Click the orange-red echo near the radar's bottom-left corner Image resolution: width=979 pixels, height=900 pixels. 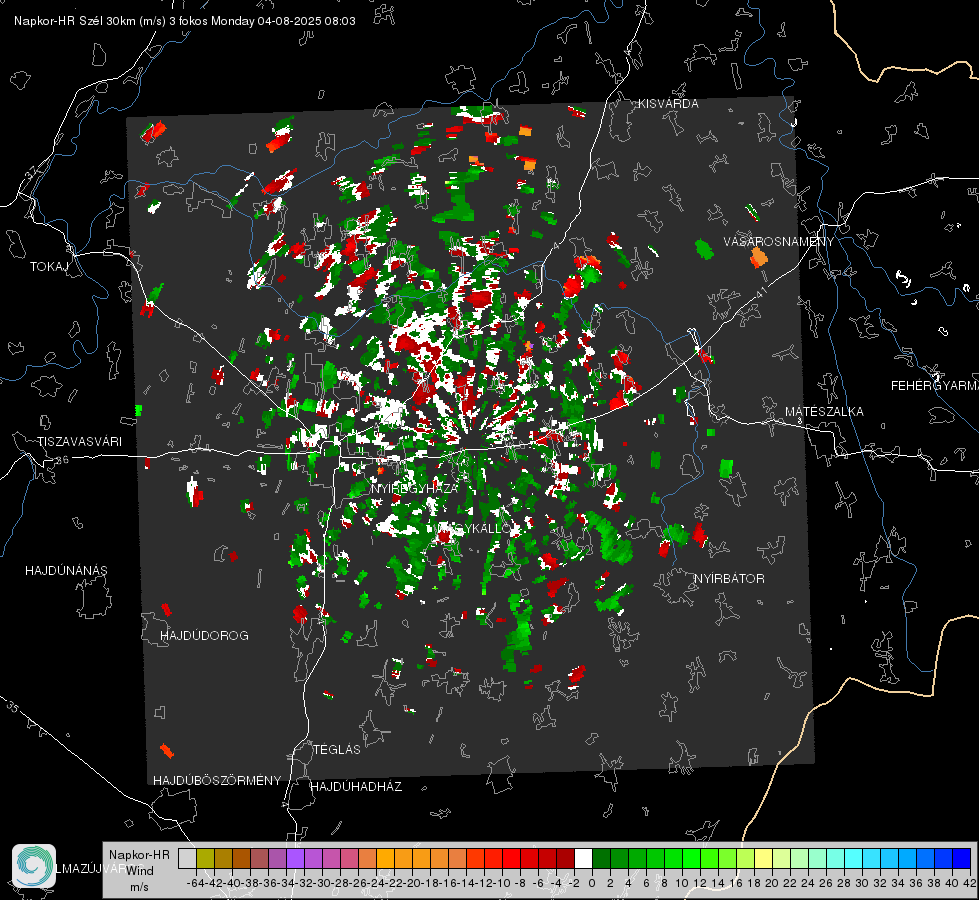point(167,751)
